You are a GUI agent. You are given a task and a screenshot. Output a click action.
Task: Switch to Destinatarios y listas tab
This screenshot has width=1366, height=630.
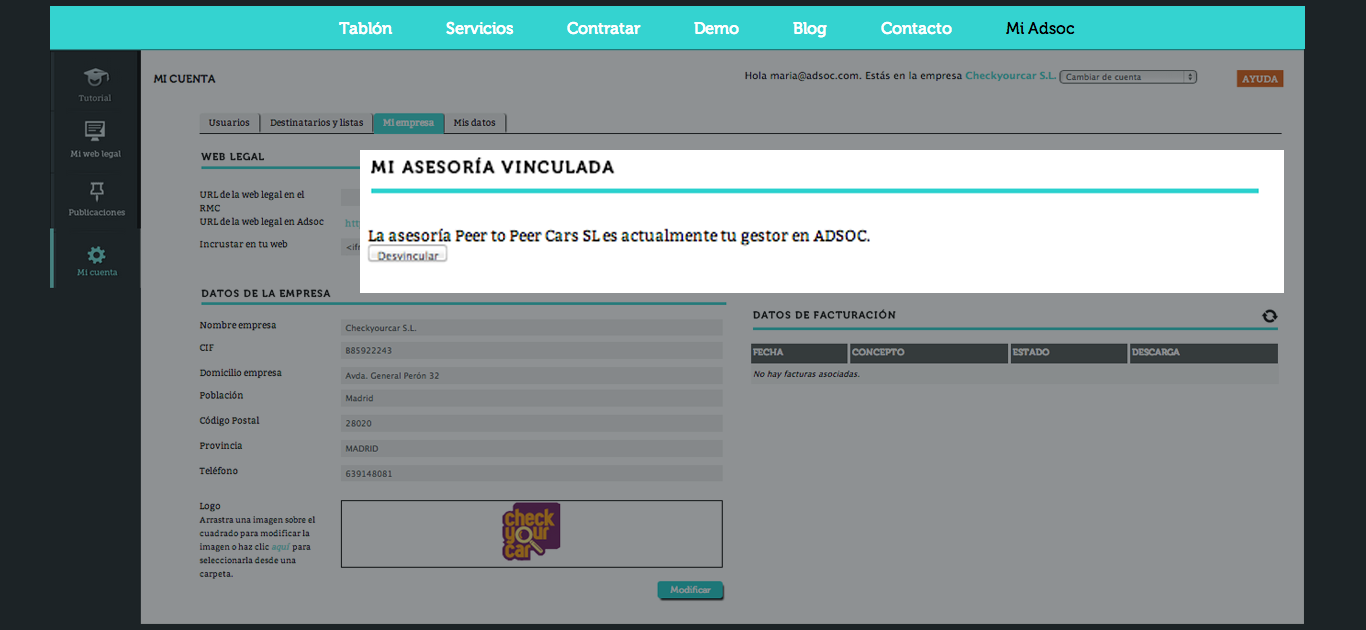click(316, 123)
